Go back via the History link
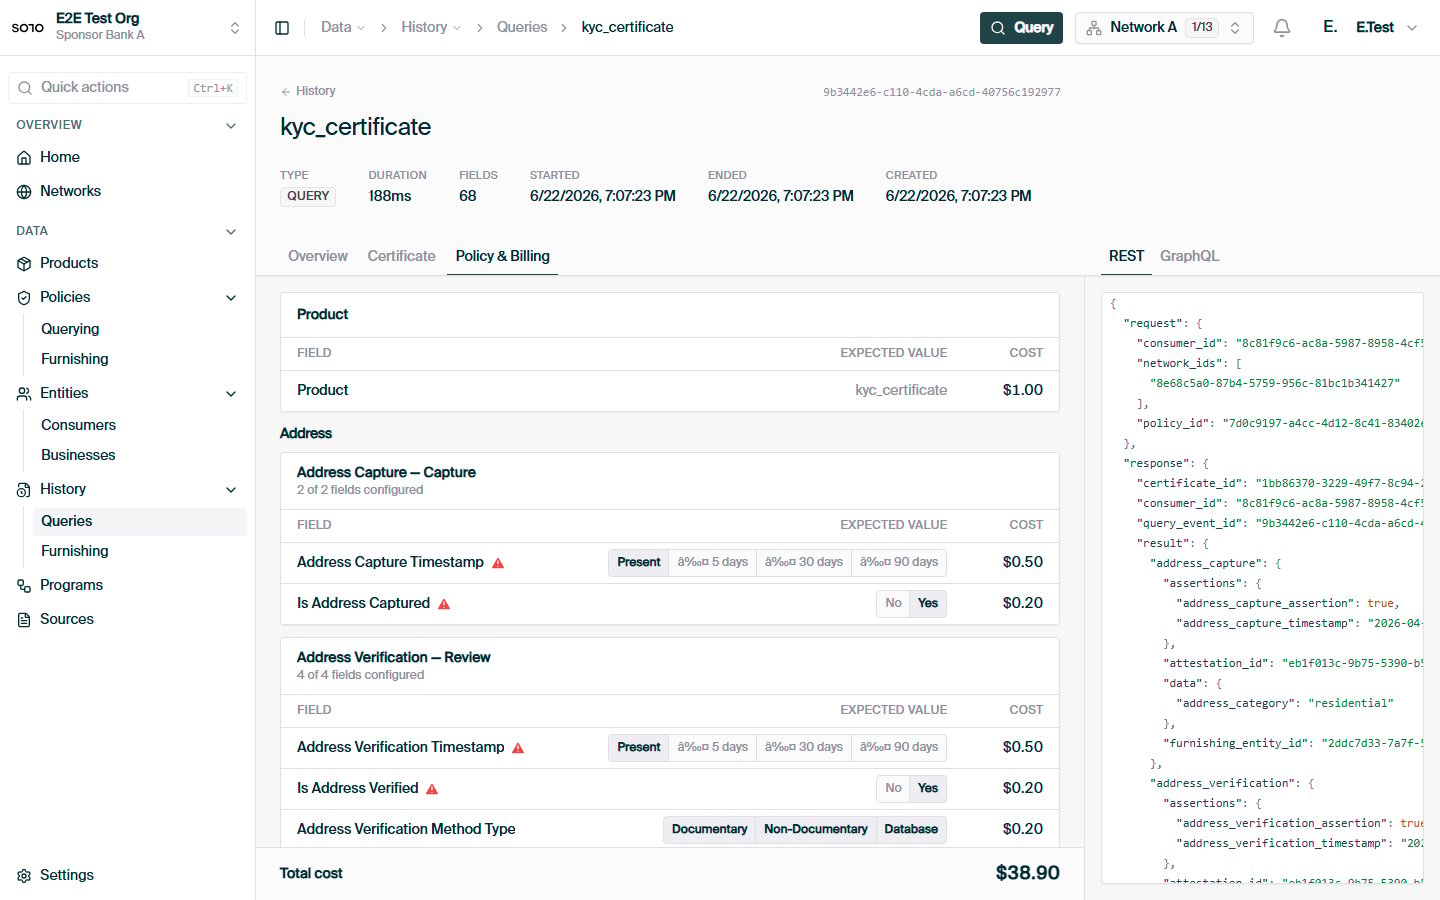1440x900 pixels. coord(308,91)
